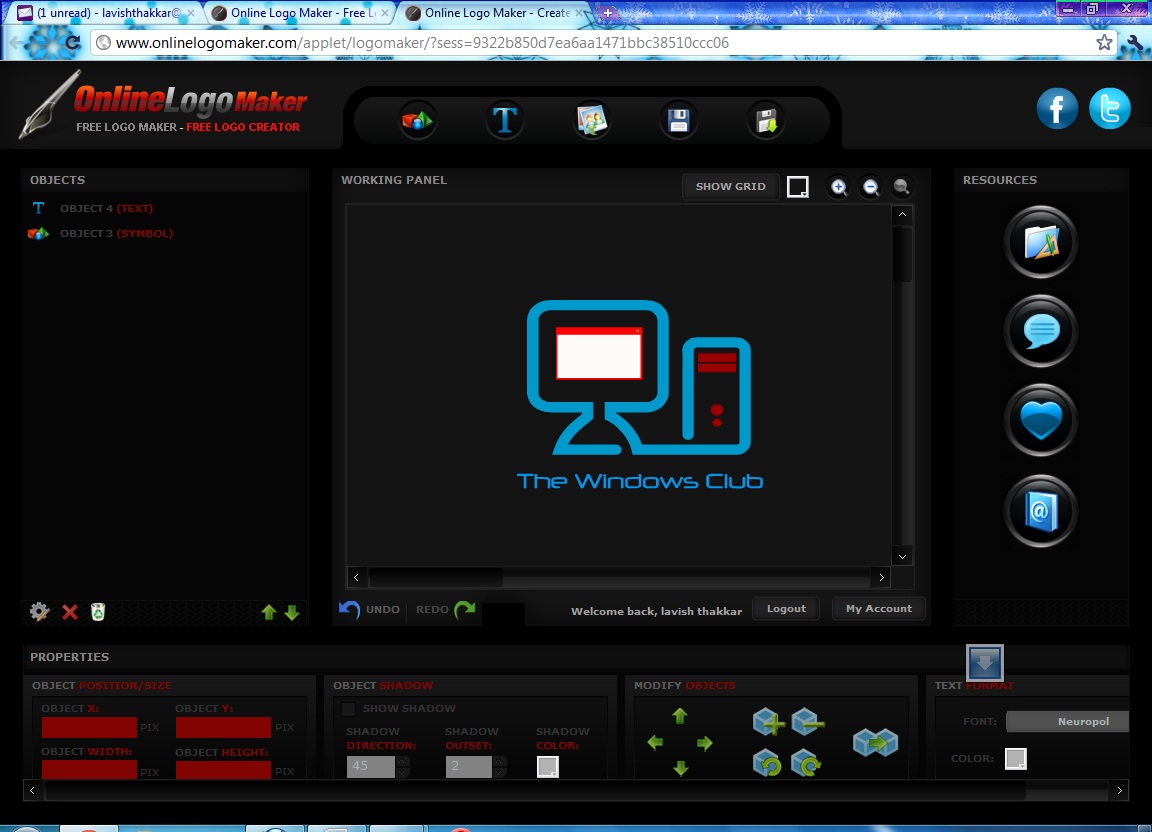Open the Shadow Color swatch
Screen dimensions: 1152x832
pos(547,768)
